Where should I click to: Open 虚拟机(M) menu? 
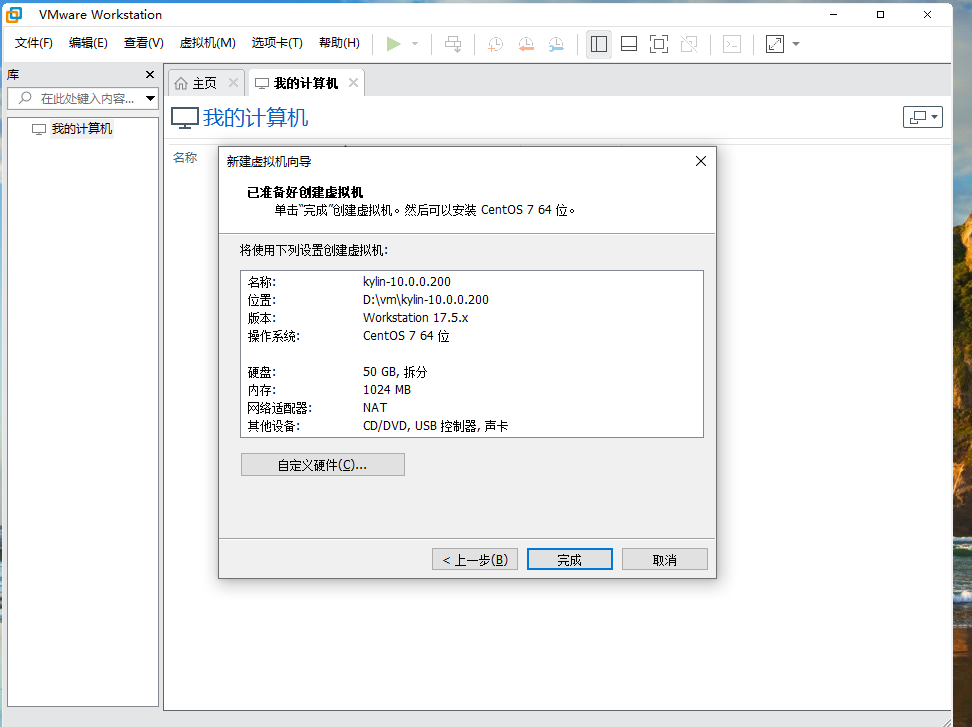tap(208, 43)
